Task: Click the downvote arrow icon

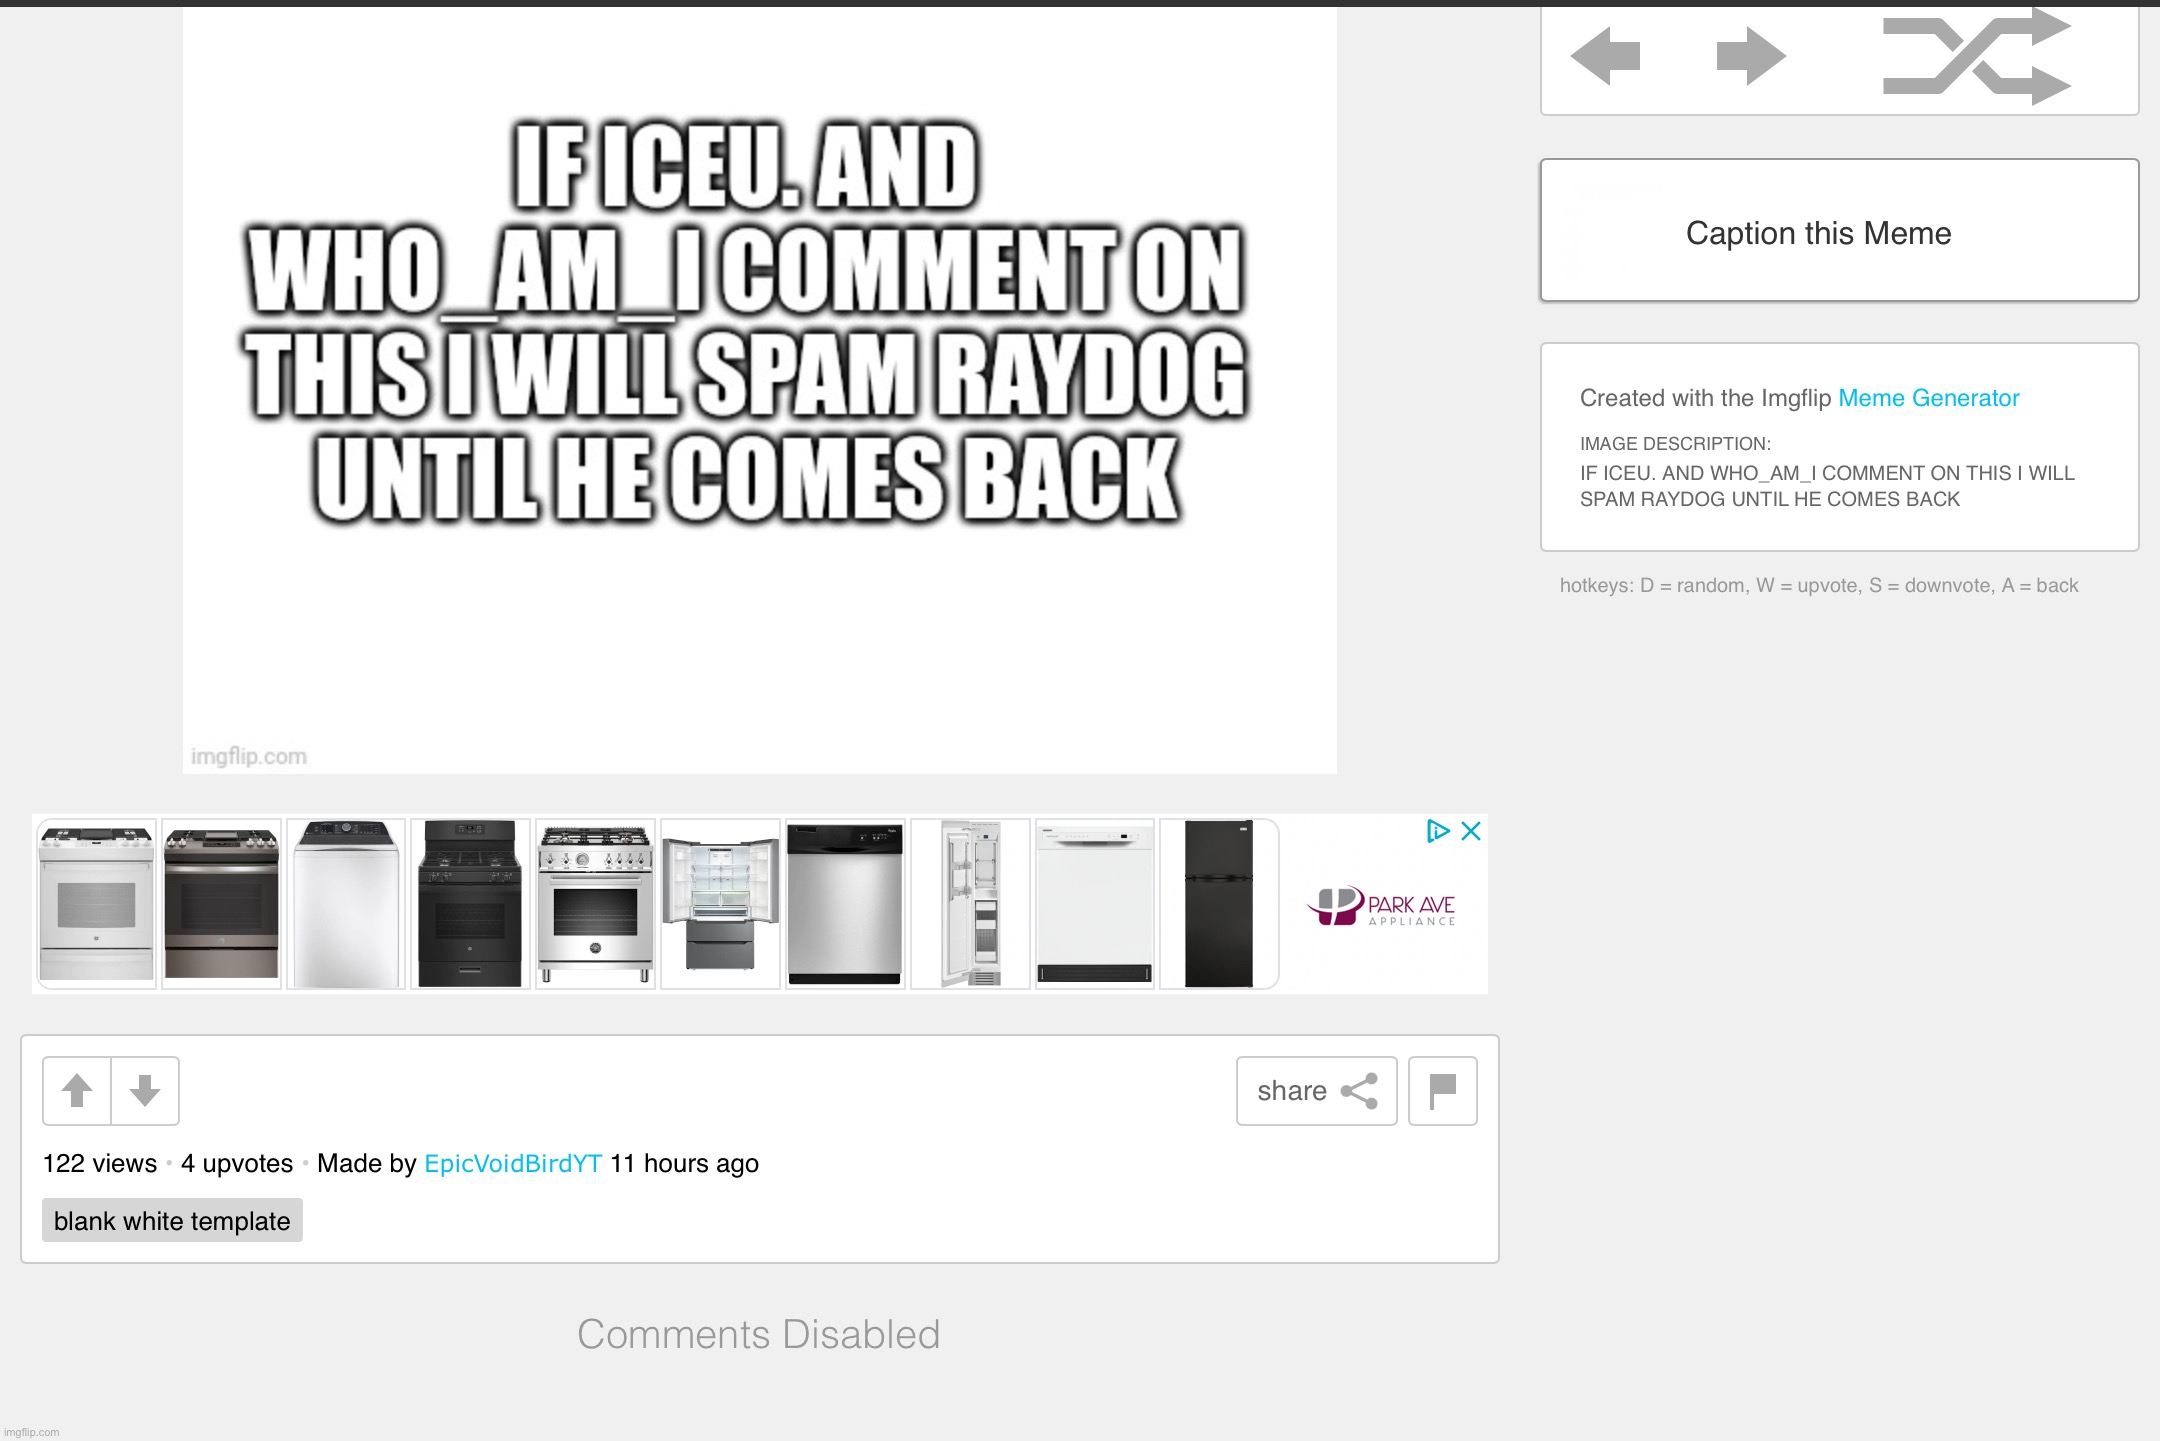Action: pos(145,1089)
